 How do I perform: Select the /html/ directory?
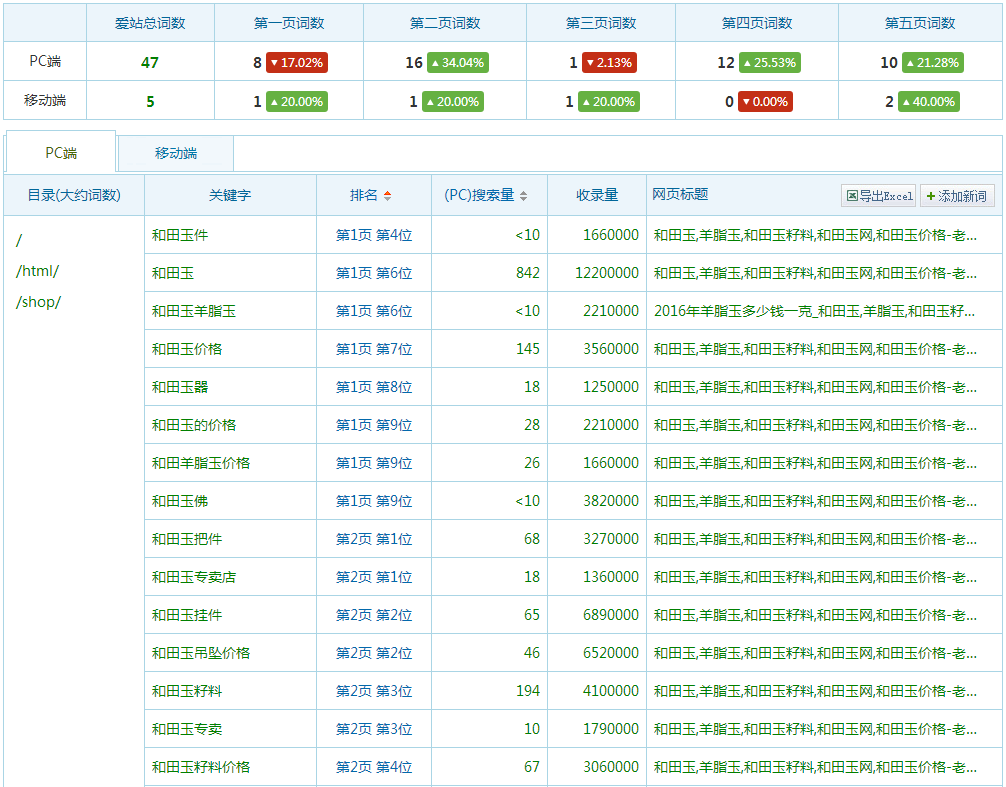pyautogui.click(x=38, y=271)
